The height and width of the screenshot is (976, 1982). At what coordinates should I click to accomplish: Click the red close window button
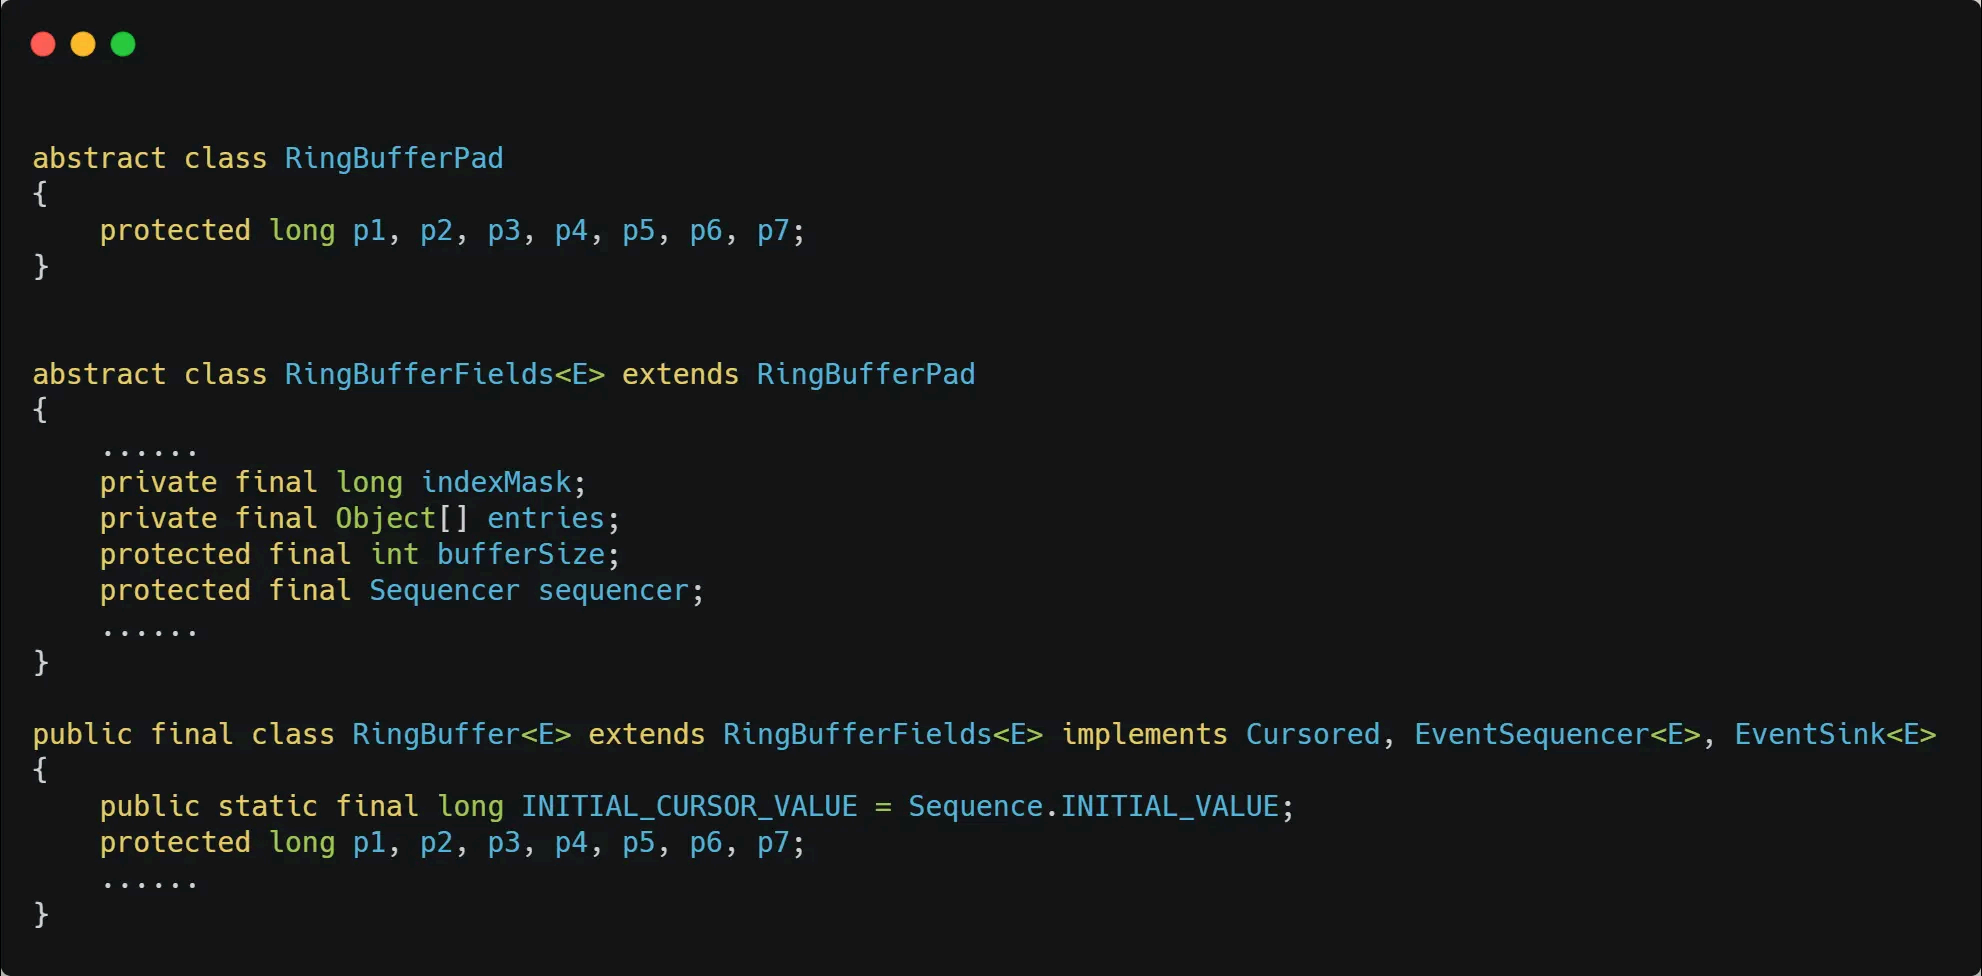pos(43,44)
